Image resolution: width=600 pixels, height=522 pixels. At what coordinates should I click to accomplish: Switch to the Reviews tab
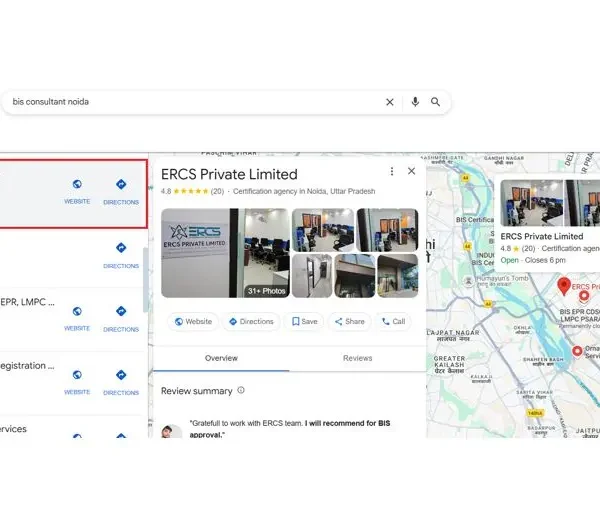(357, 358)
